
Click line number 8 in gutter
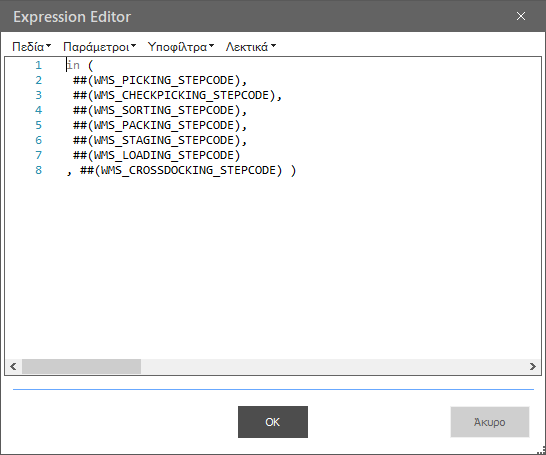pos(38,170)
